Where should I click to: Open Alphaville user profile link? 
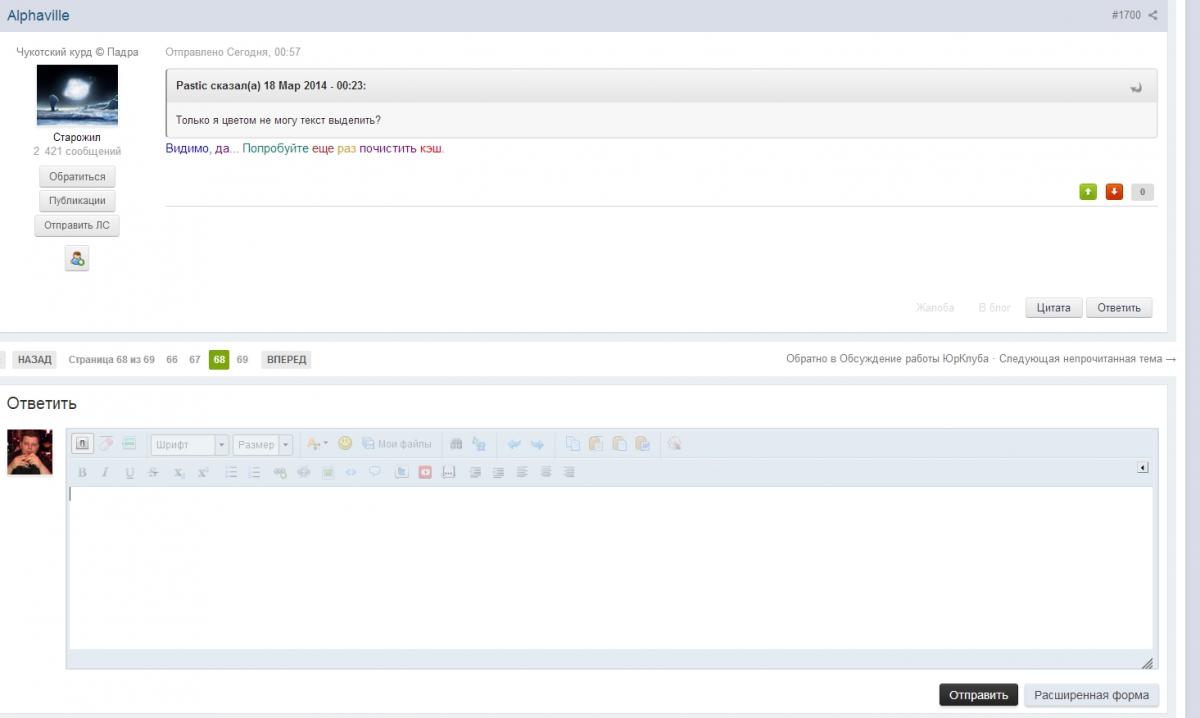point(38,16)
